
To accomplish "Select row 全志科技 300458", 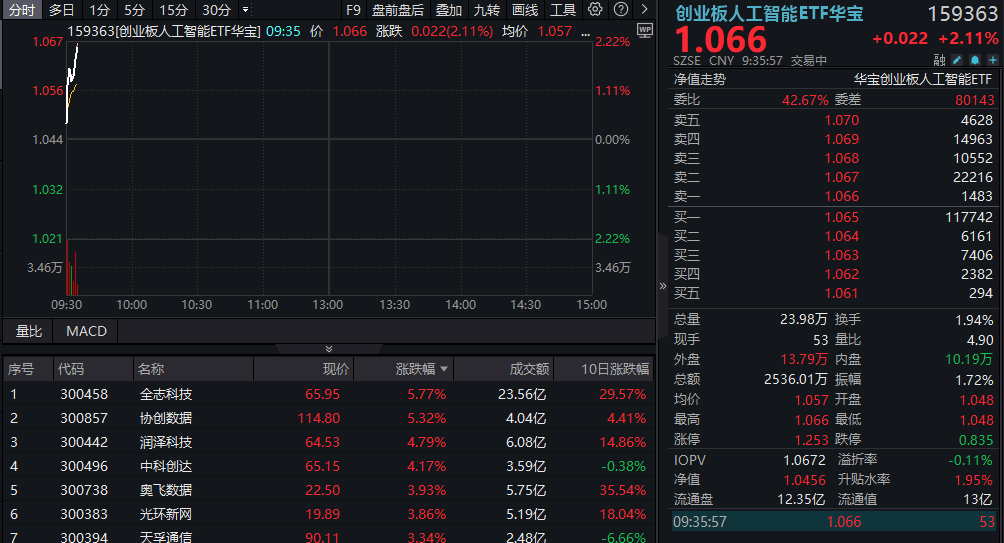I will tap(328, 394).
